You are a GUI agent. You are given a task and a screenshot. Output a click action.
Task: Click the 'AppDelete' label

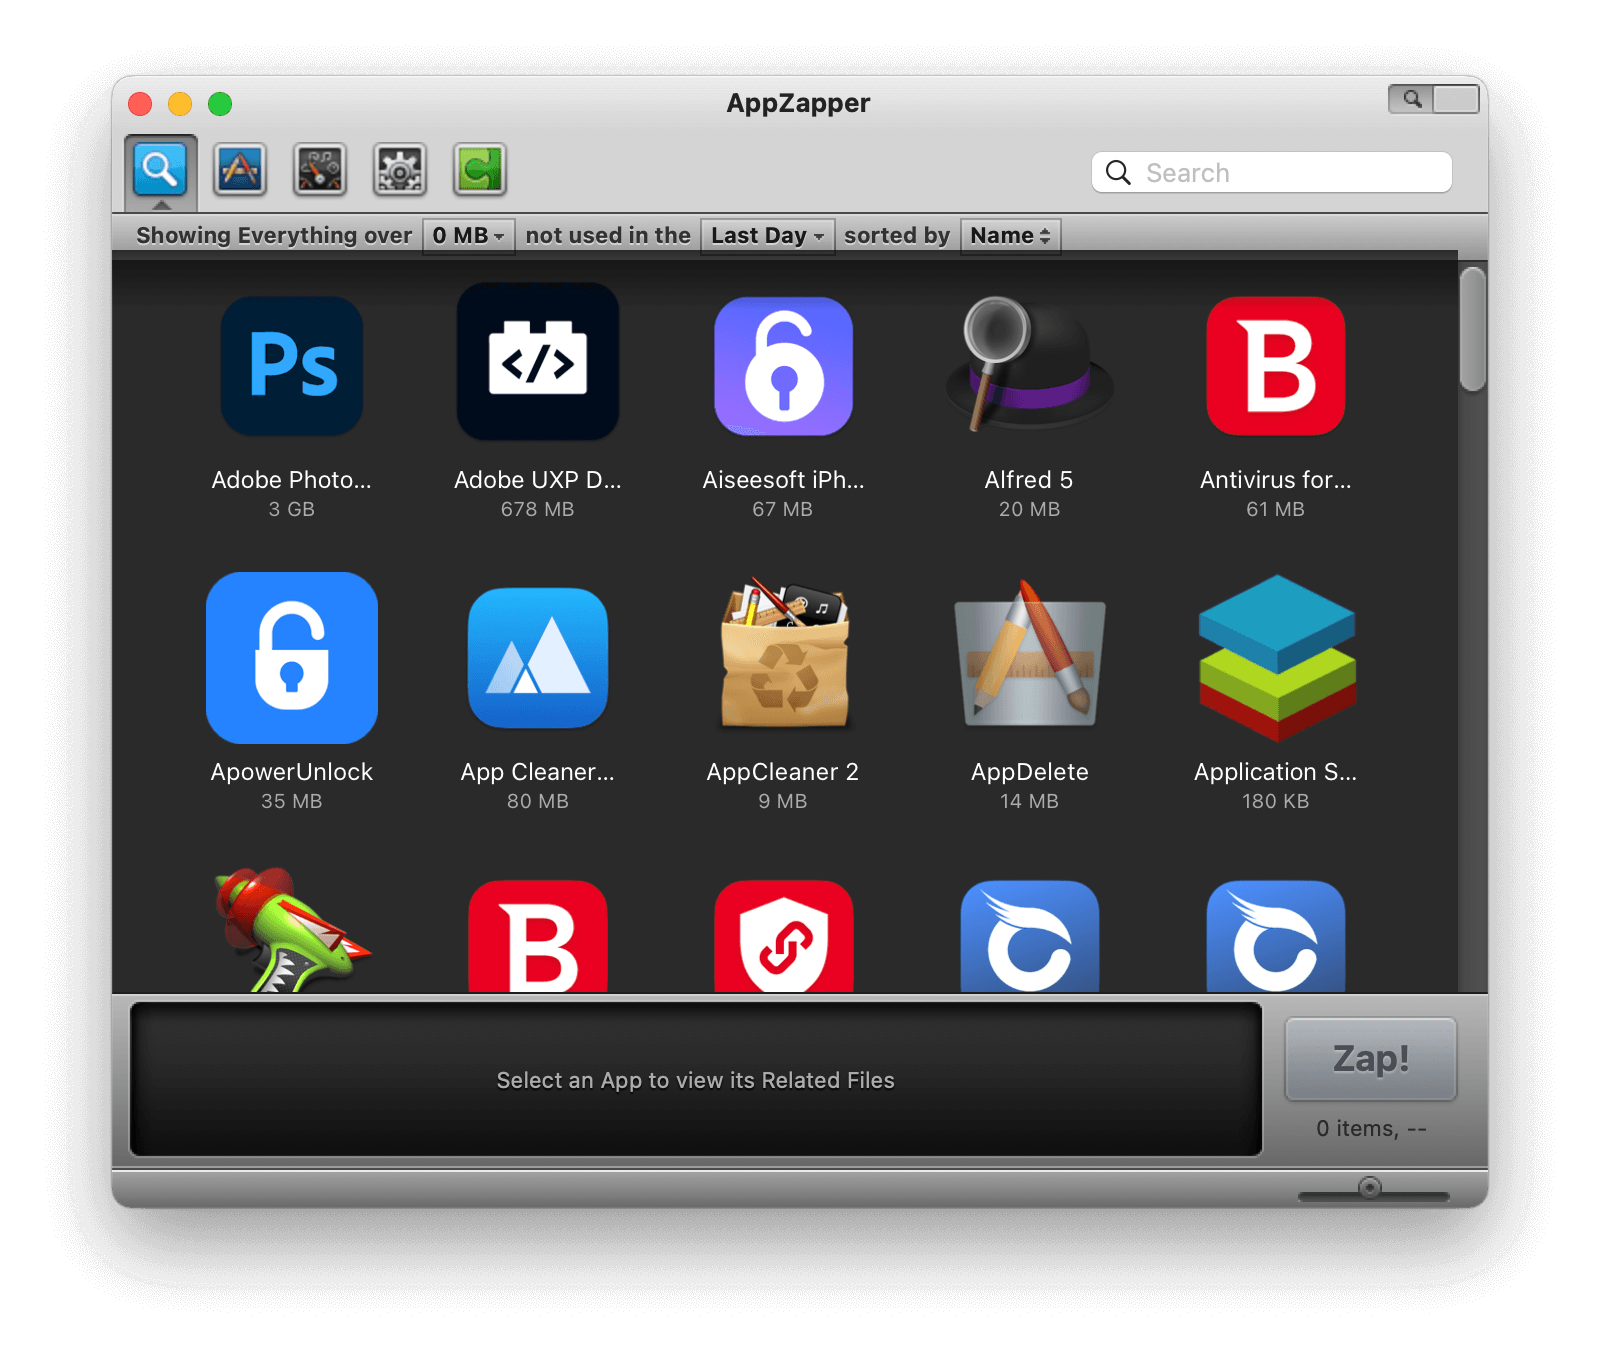[x=1030, y=772]
